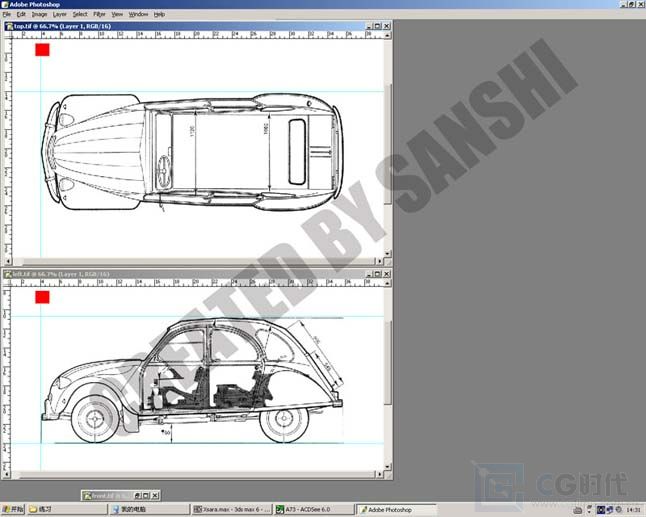The height and width of the screenshot is (517, 646).
Task: Open the Layer menu
Action: (60, 14)
